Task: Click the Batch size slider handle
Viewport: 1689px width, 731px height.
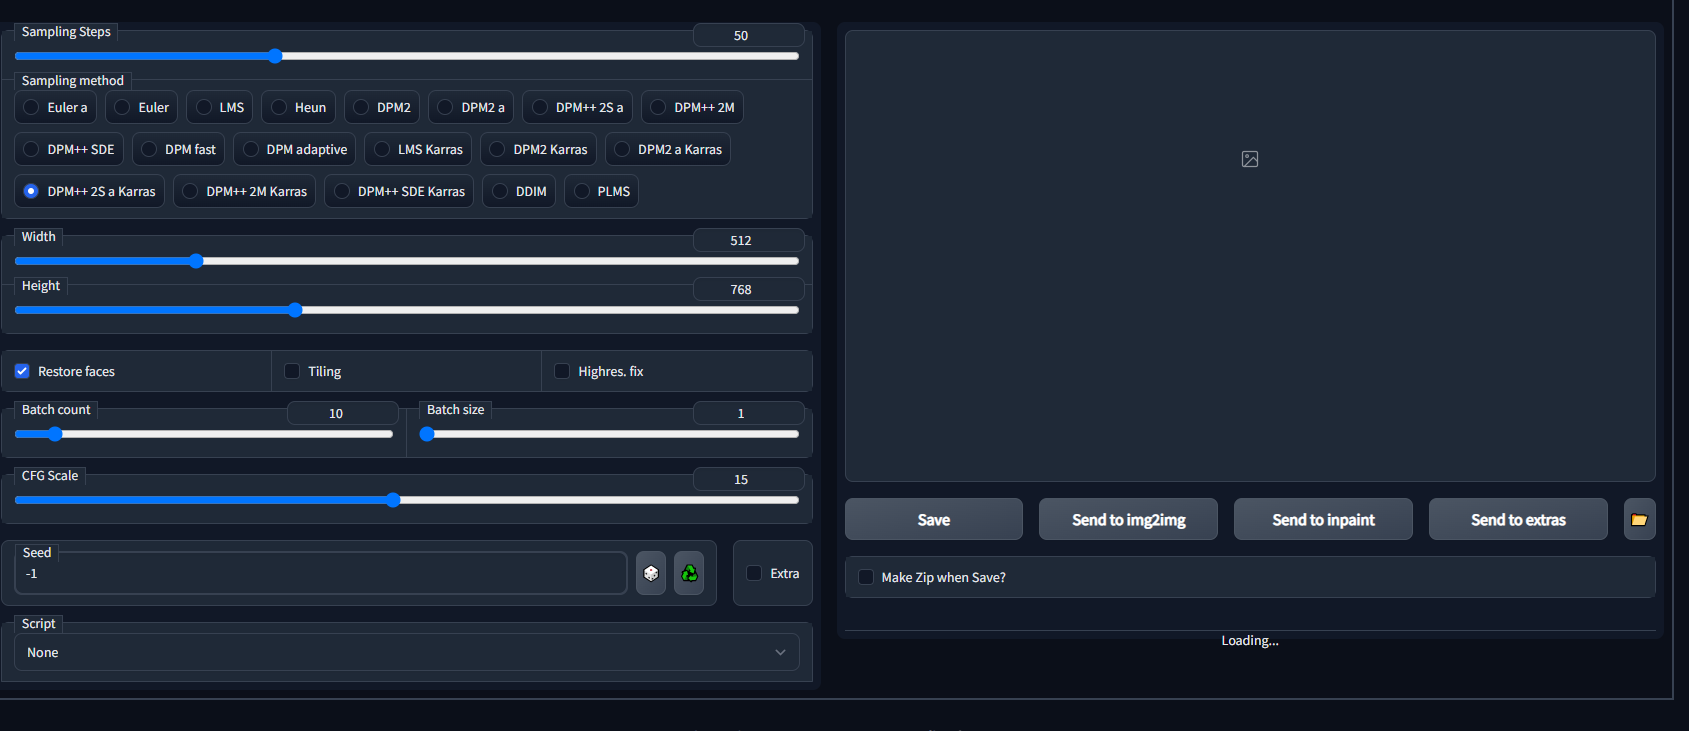Action: pos(427,434)
